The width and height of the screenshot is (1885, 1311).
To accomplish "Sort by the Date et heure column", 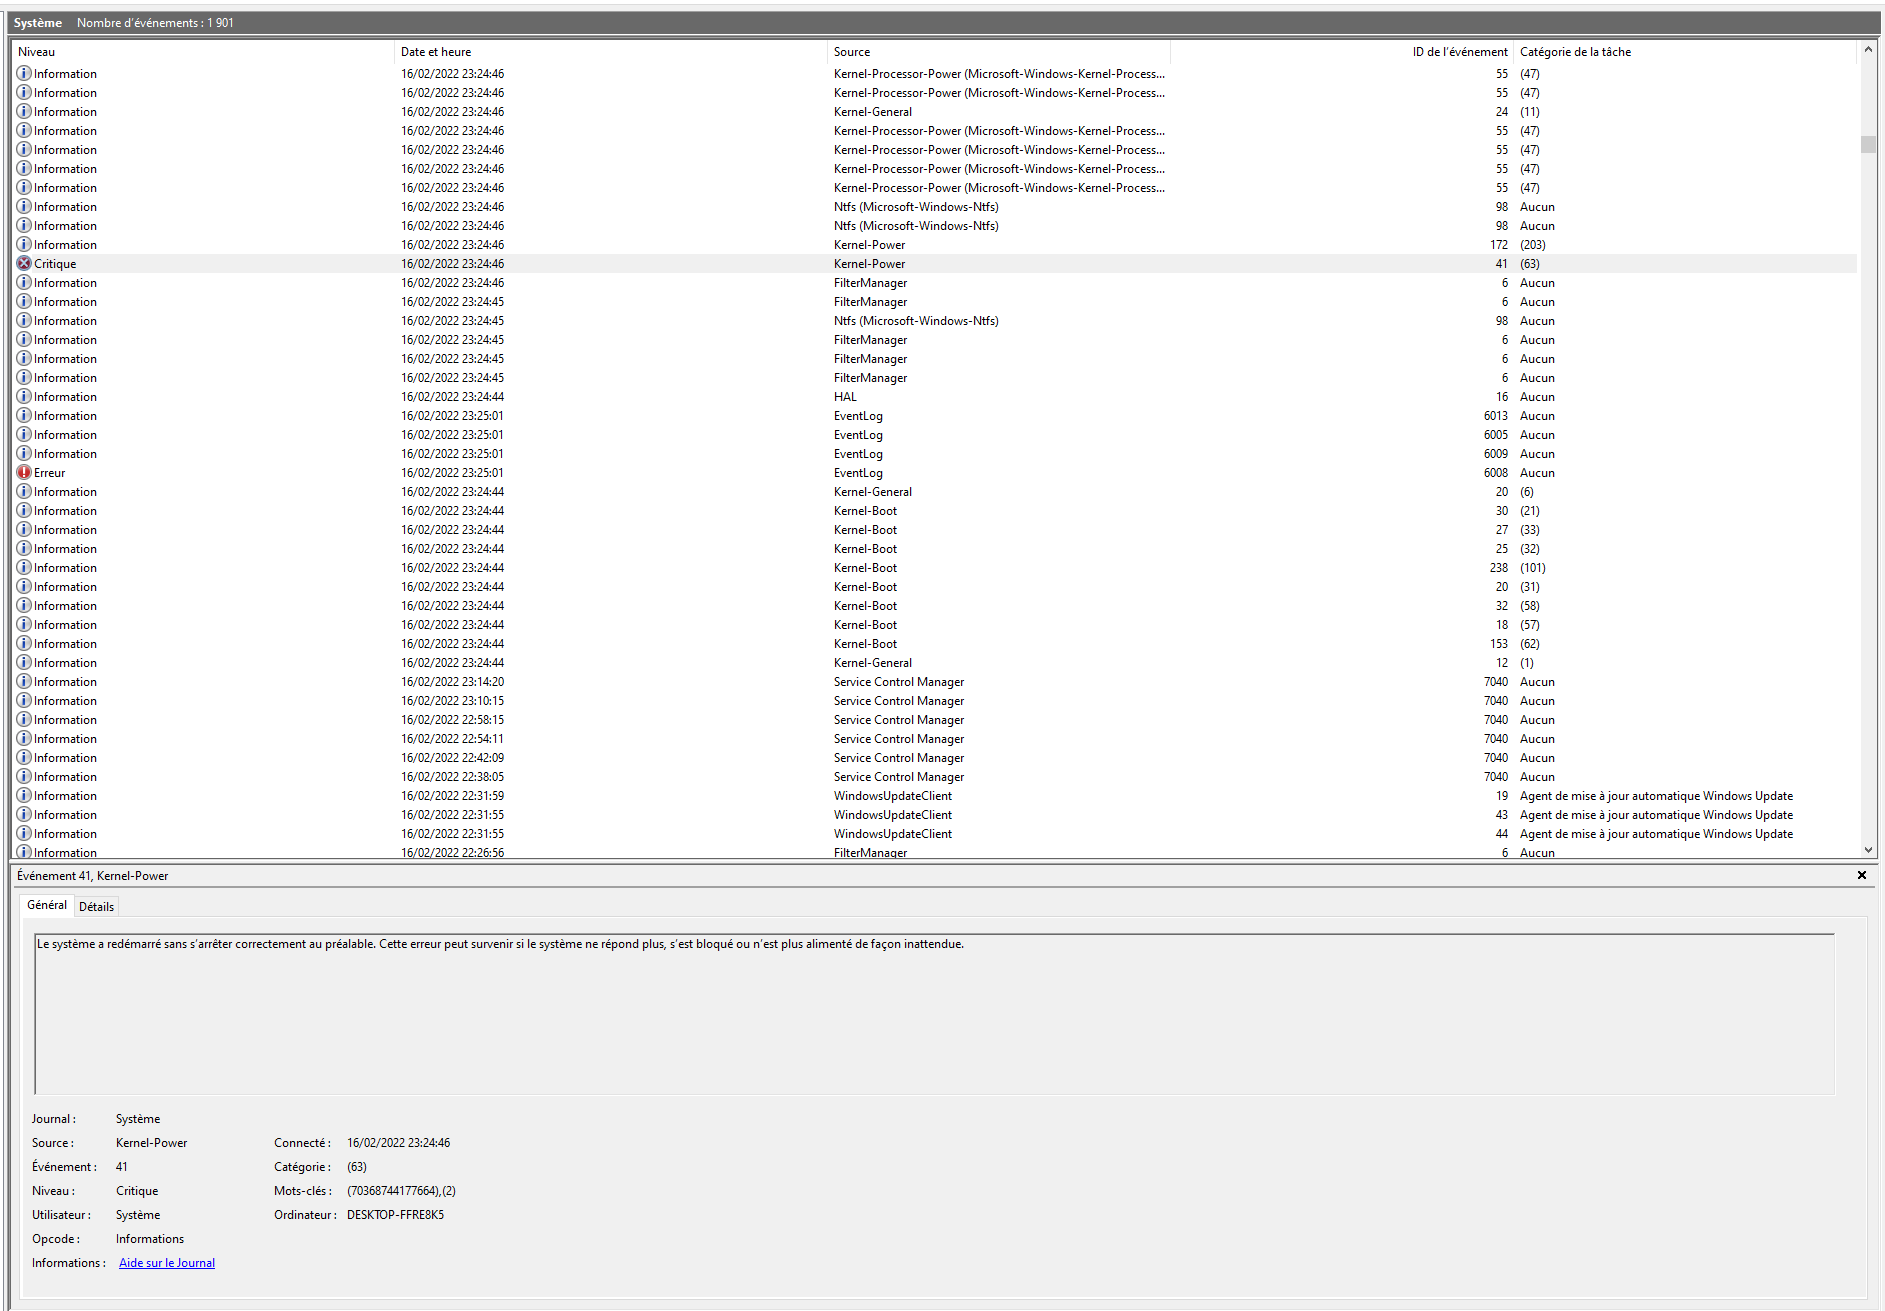I will pos(436,52).
